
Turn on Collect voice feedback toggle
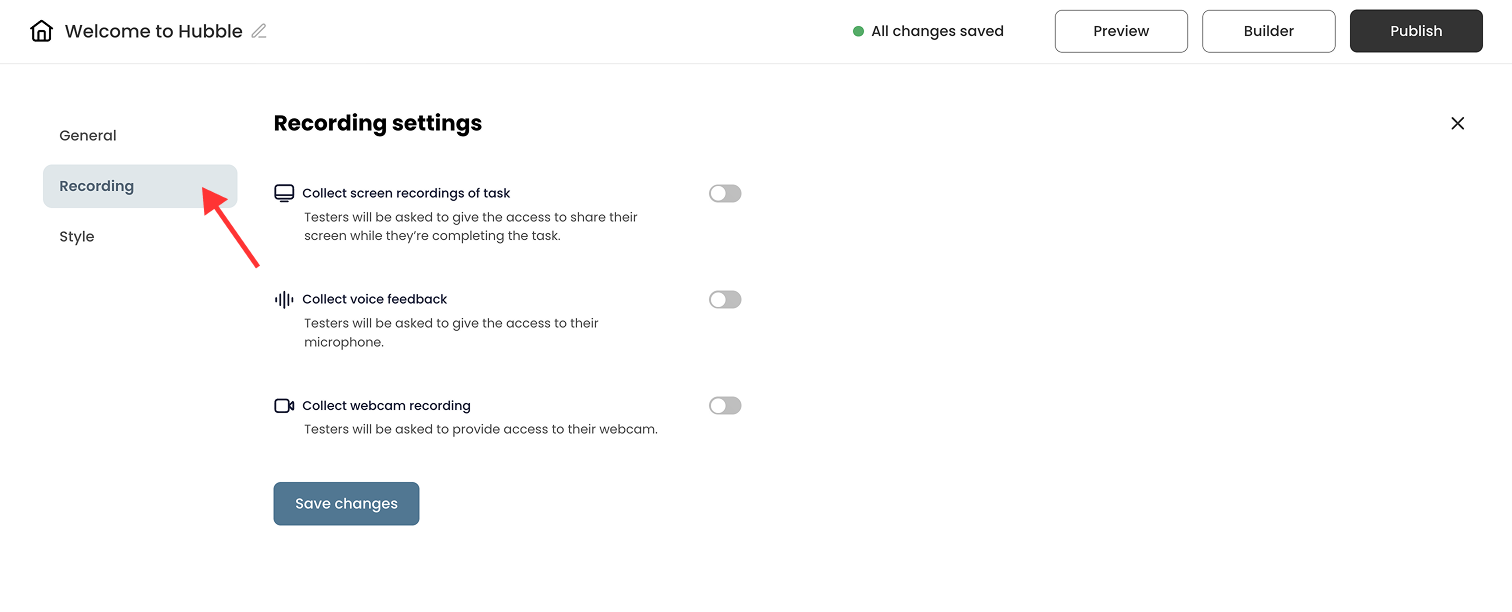click(725, 299)
